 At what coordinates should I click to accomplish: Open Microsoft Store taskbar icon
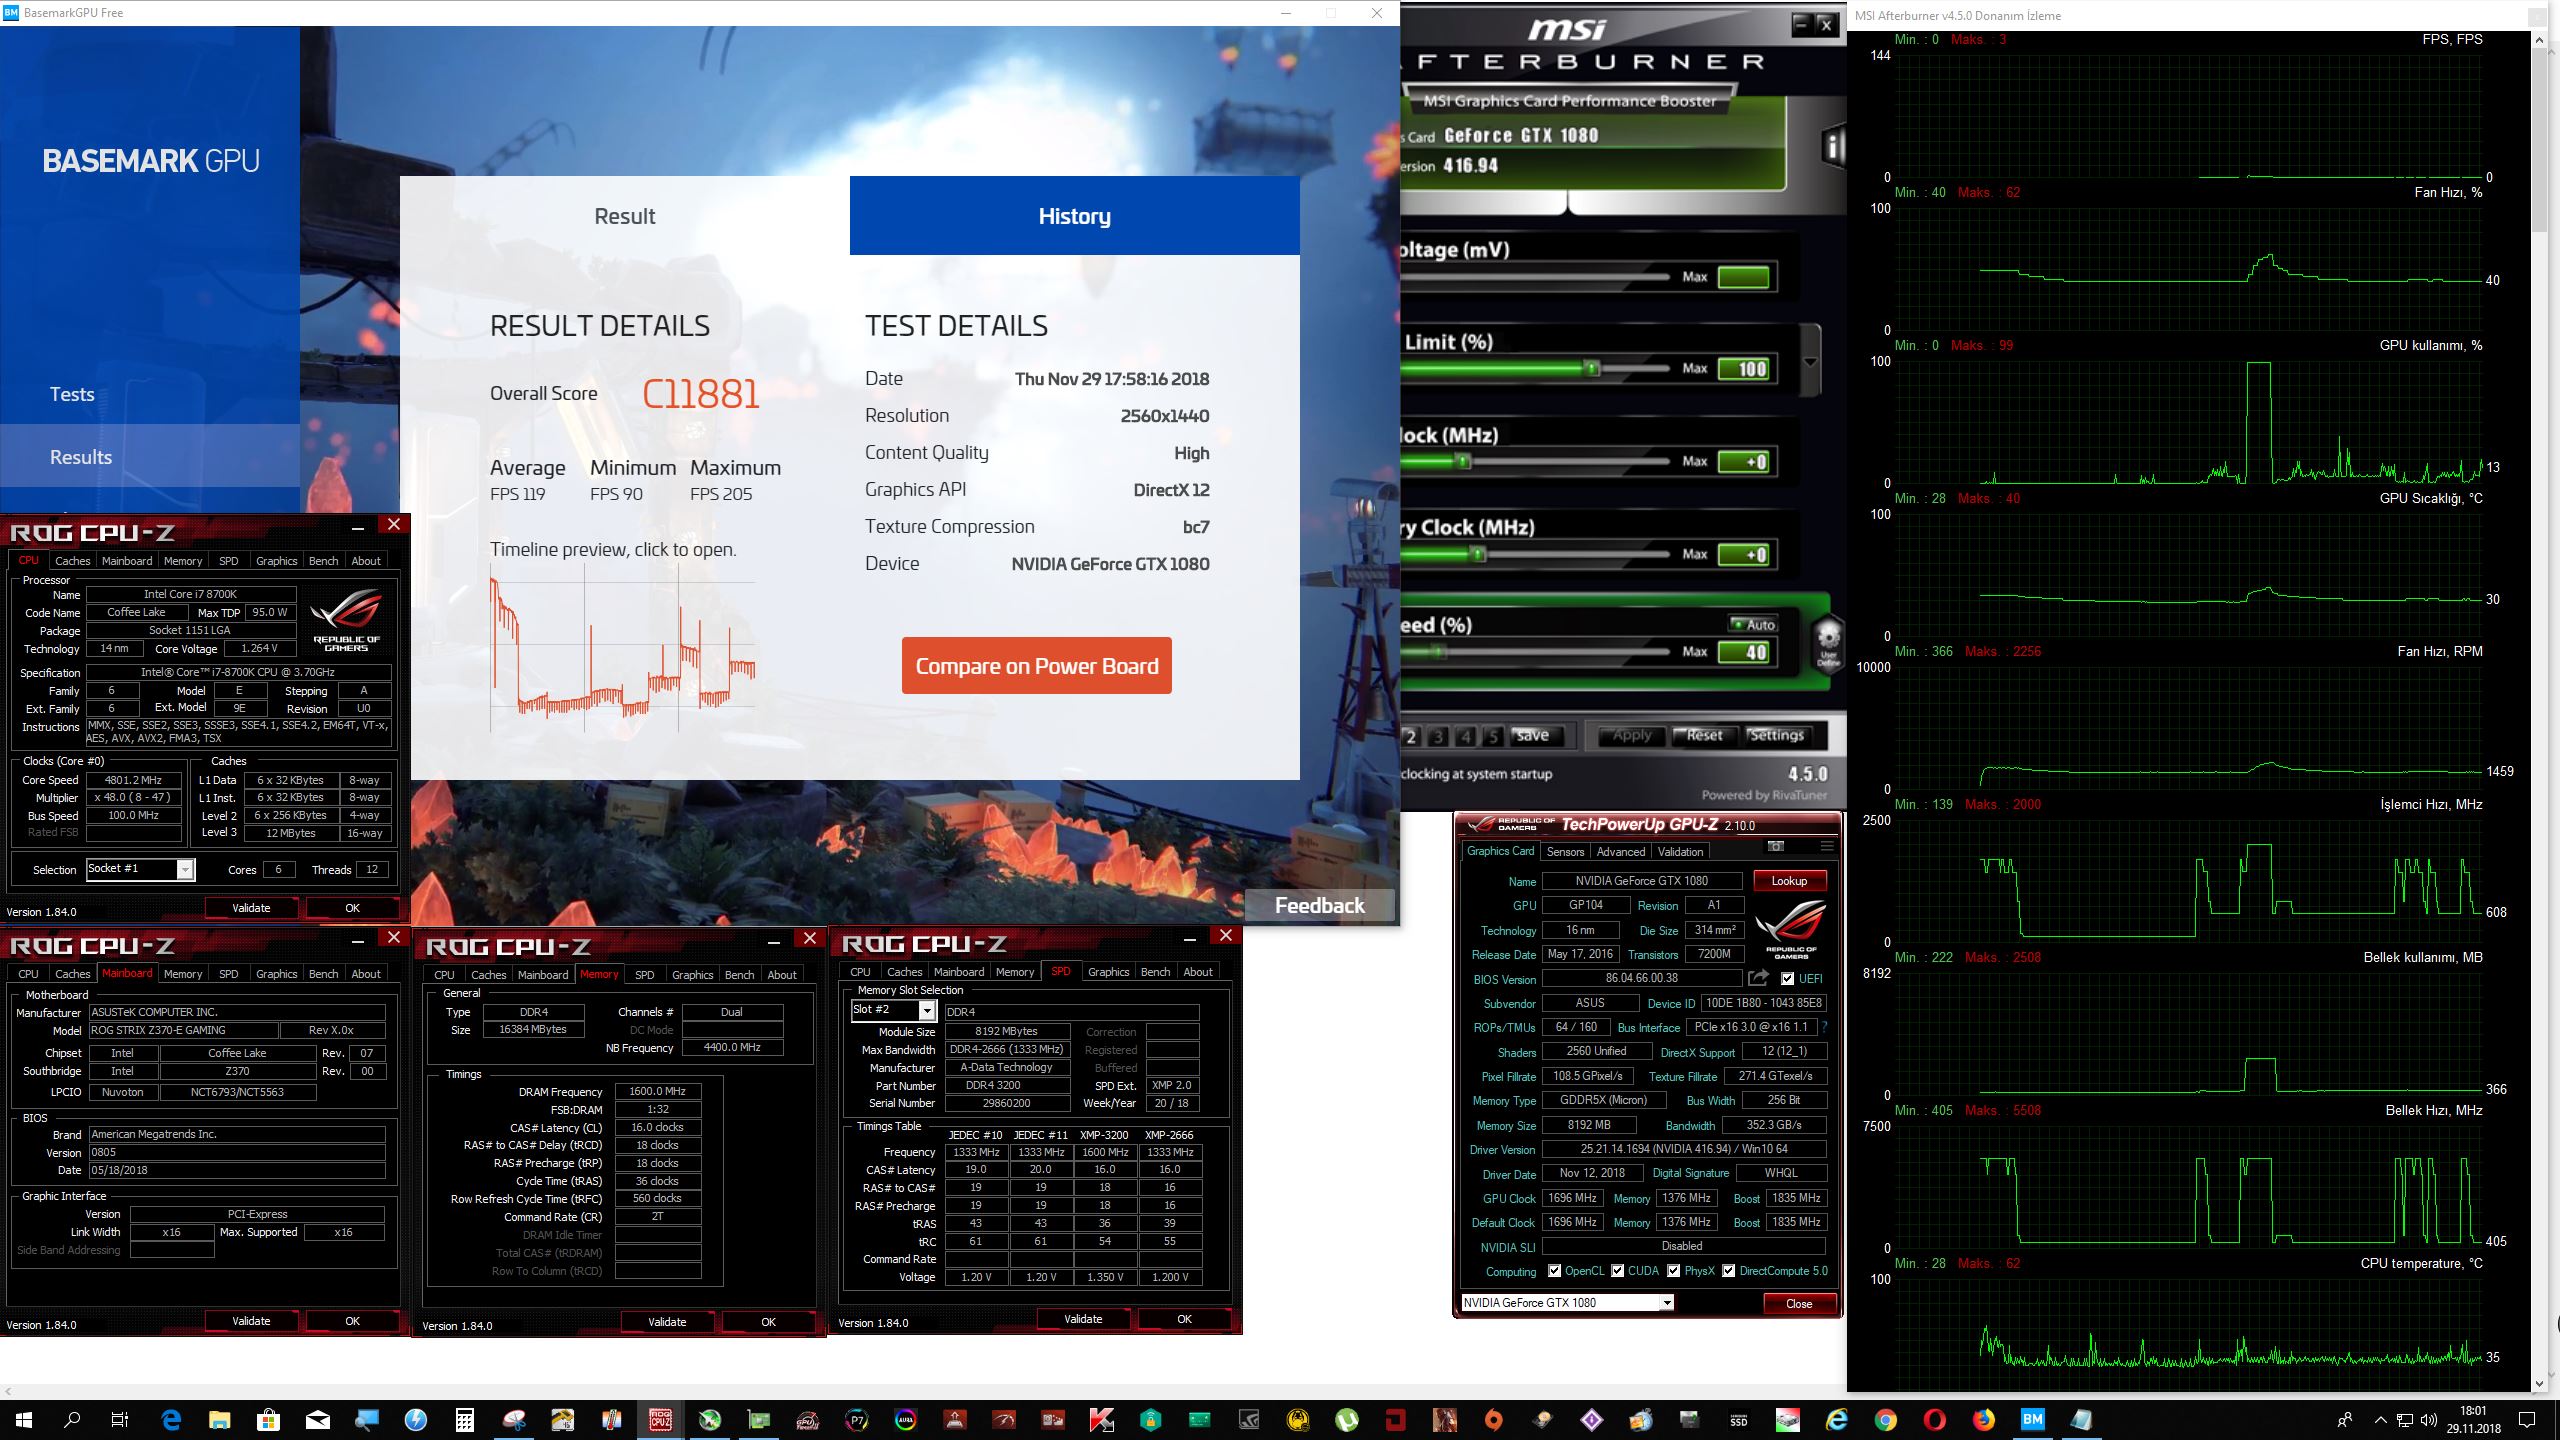tap(268, 1419)
